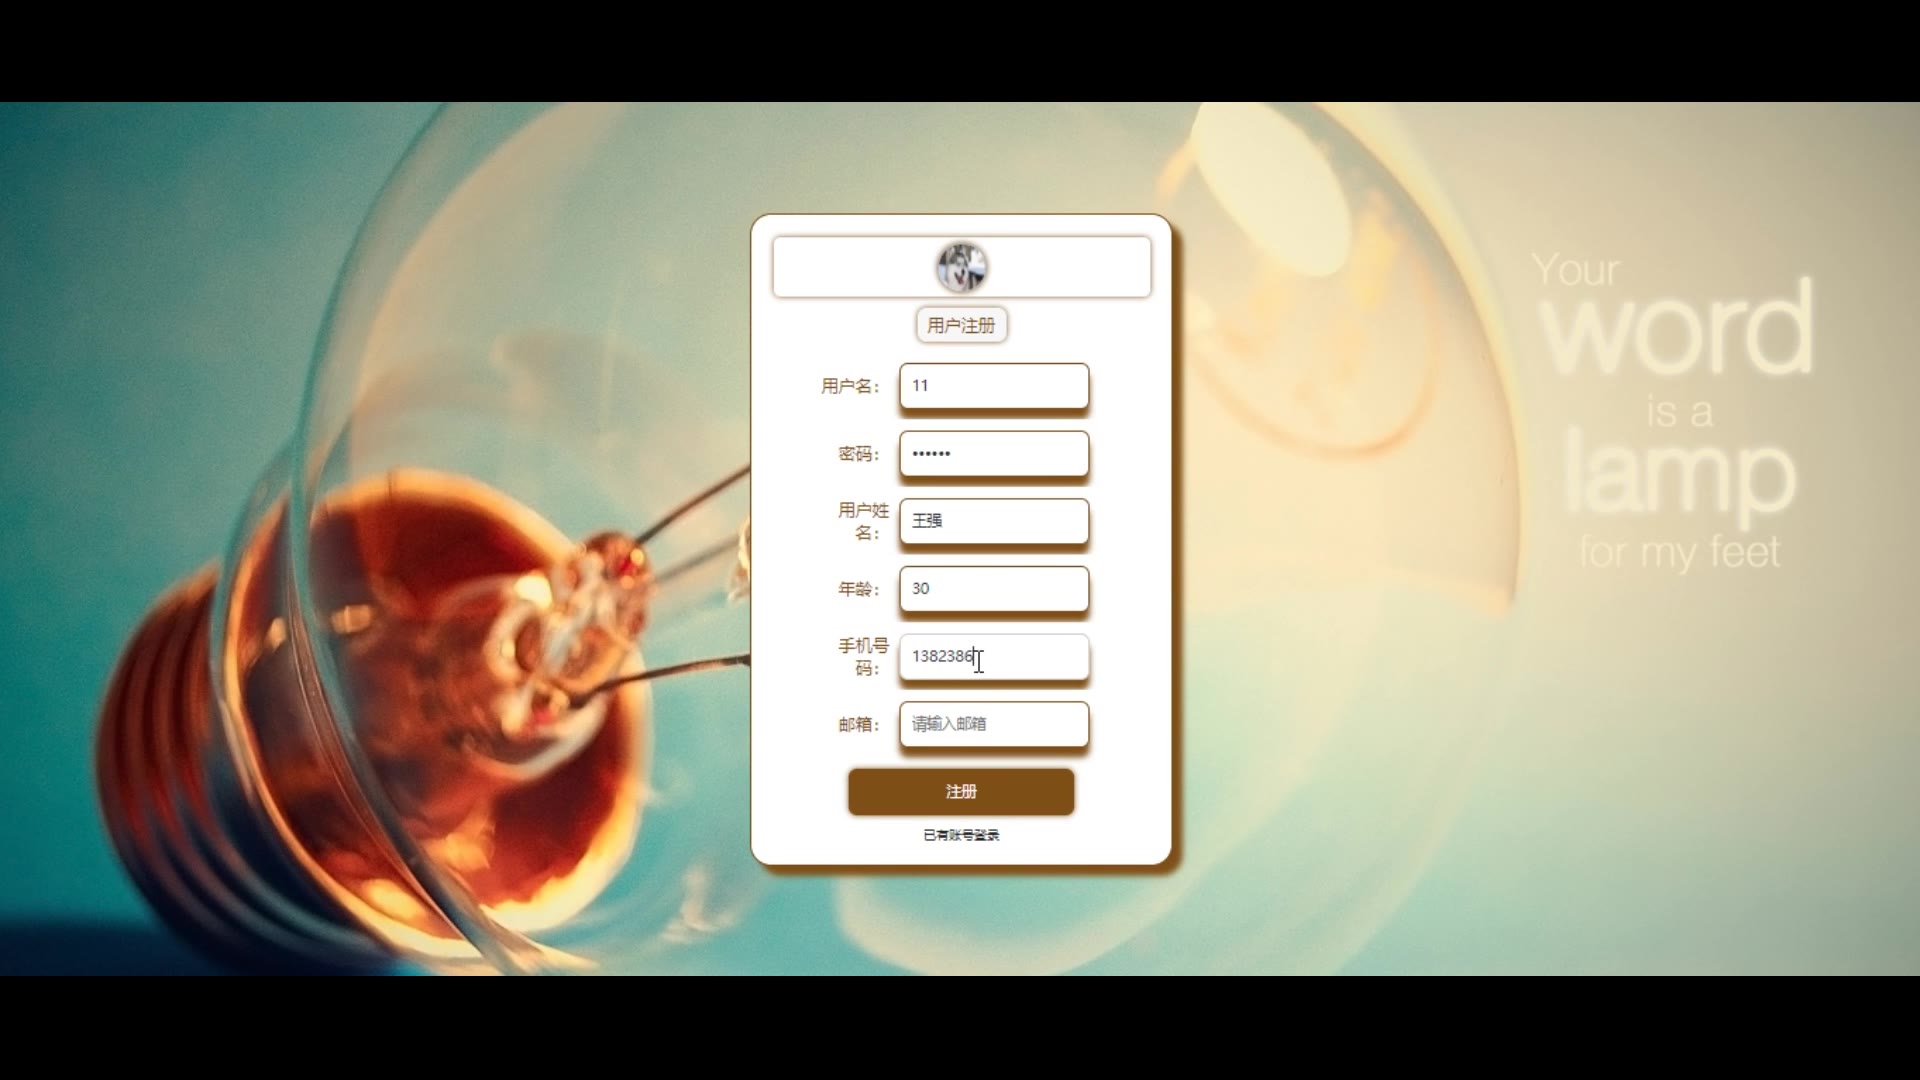Click the 手机号码 label
Screen dimensions: 1920x1080
click(x=863, y=657)
